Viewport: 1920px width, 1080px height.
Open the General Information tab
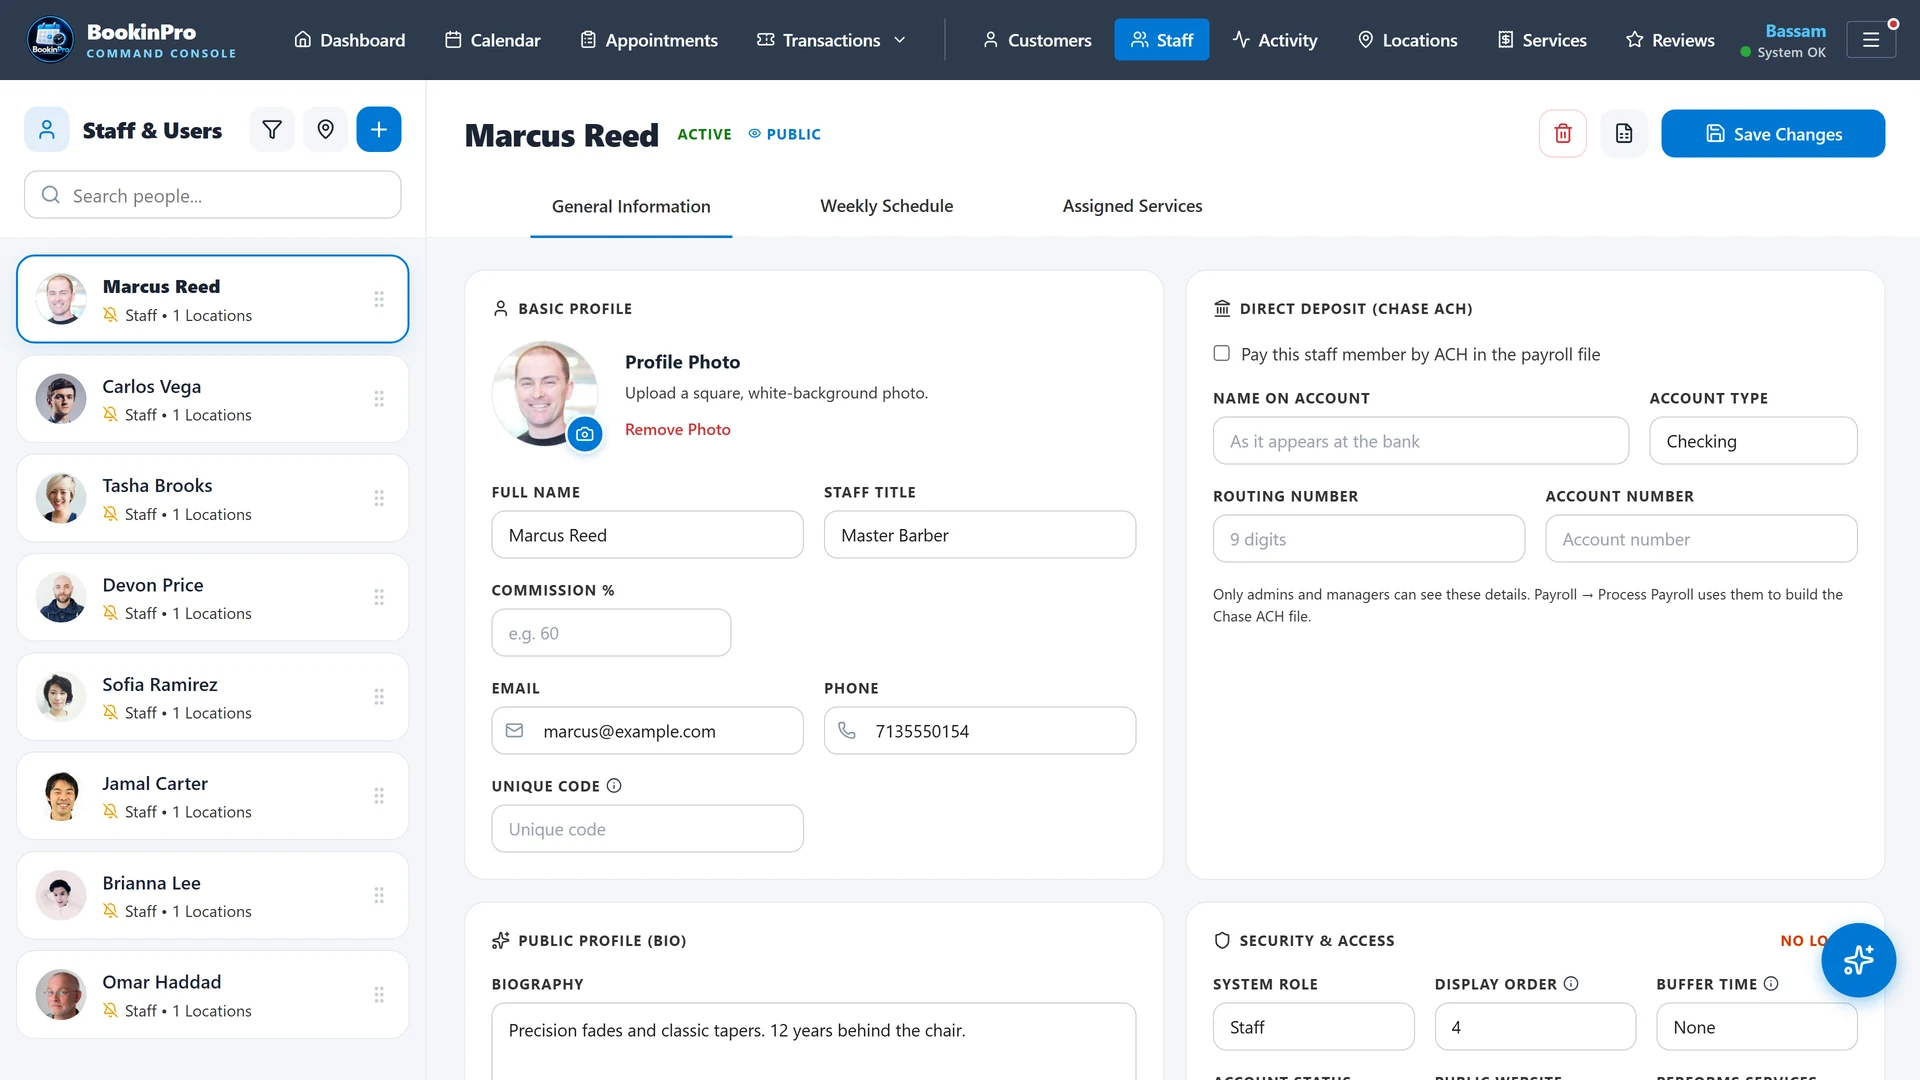(x=631, y=206)
